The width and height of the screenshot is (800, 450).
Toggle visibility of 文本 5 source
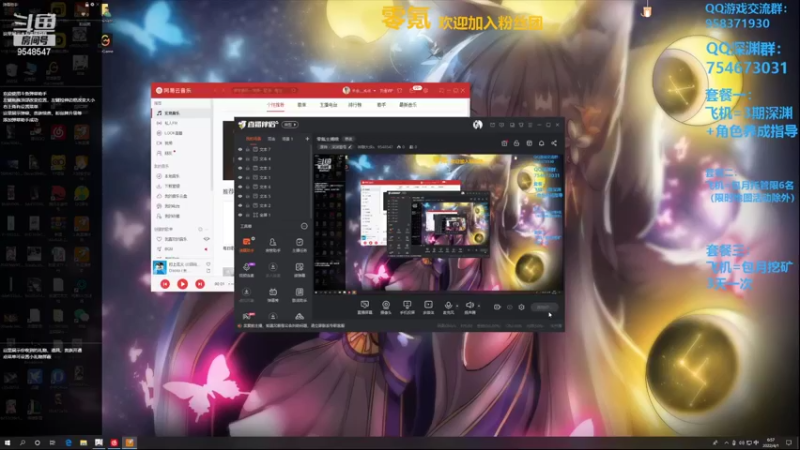coord(240,196)
